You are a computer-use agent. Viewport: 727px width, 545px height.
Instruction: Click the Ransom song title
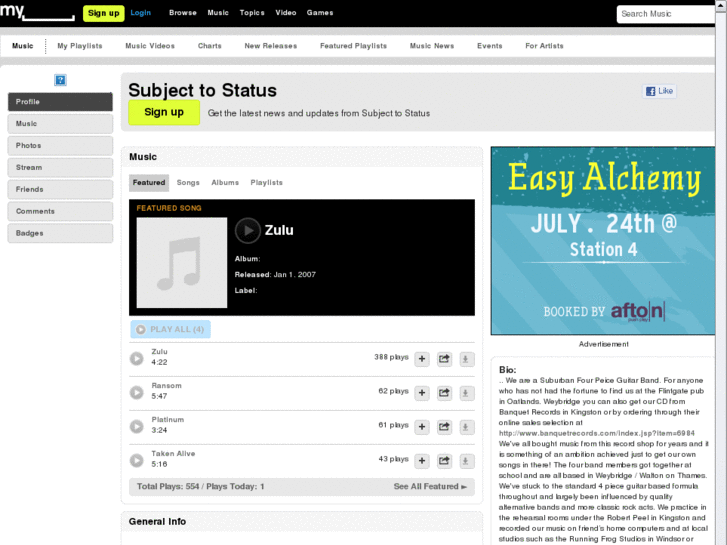166,385
